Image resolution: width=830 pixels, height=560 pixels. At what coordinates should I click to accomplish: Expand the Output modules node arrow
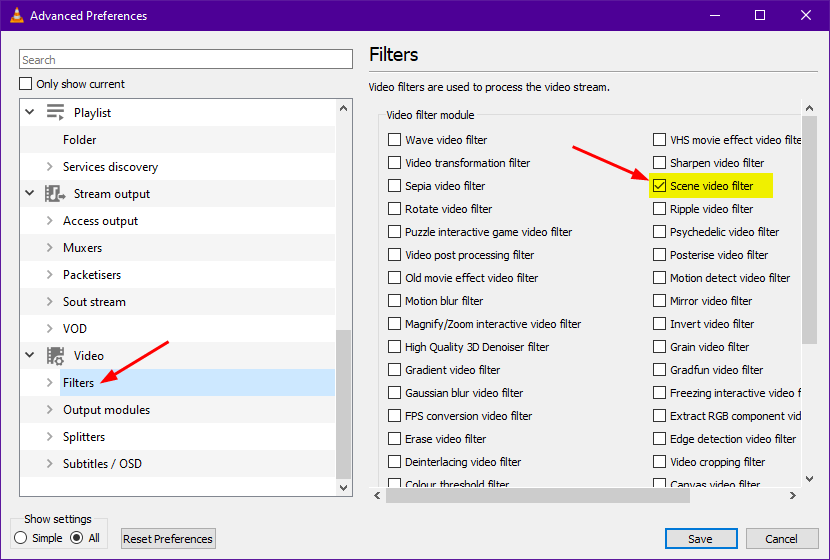[50, 410]
